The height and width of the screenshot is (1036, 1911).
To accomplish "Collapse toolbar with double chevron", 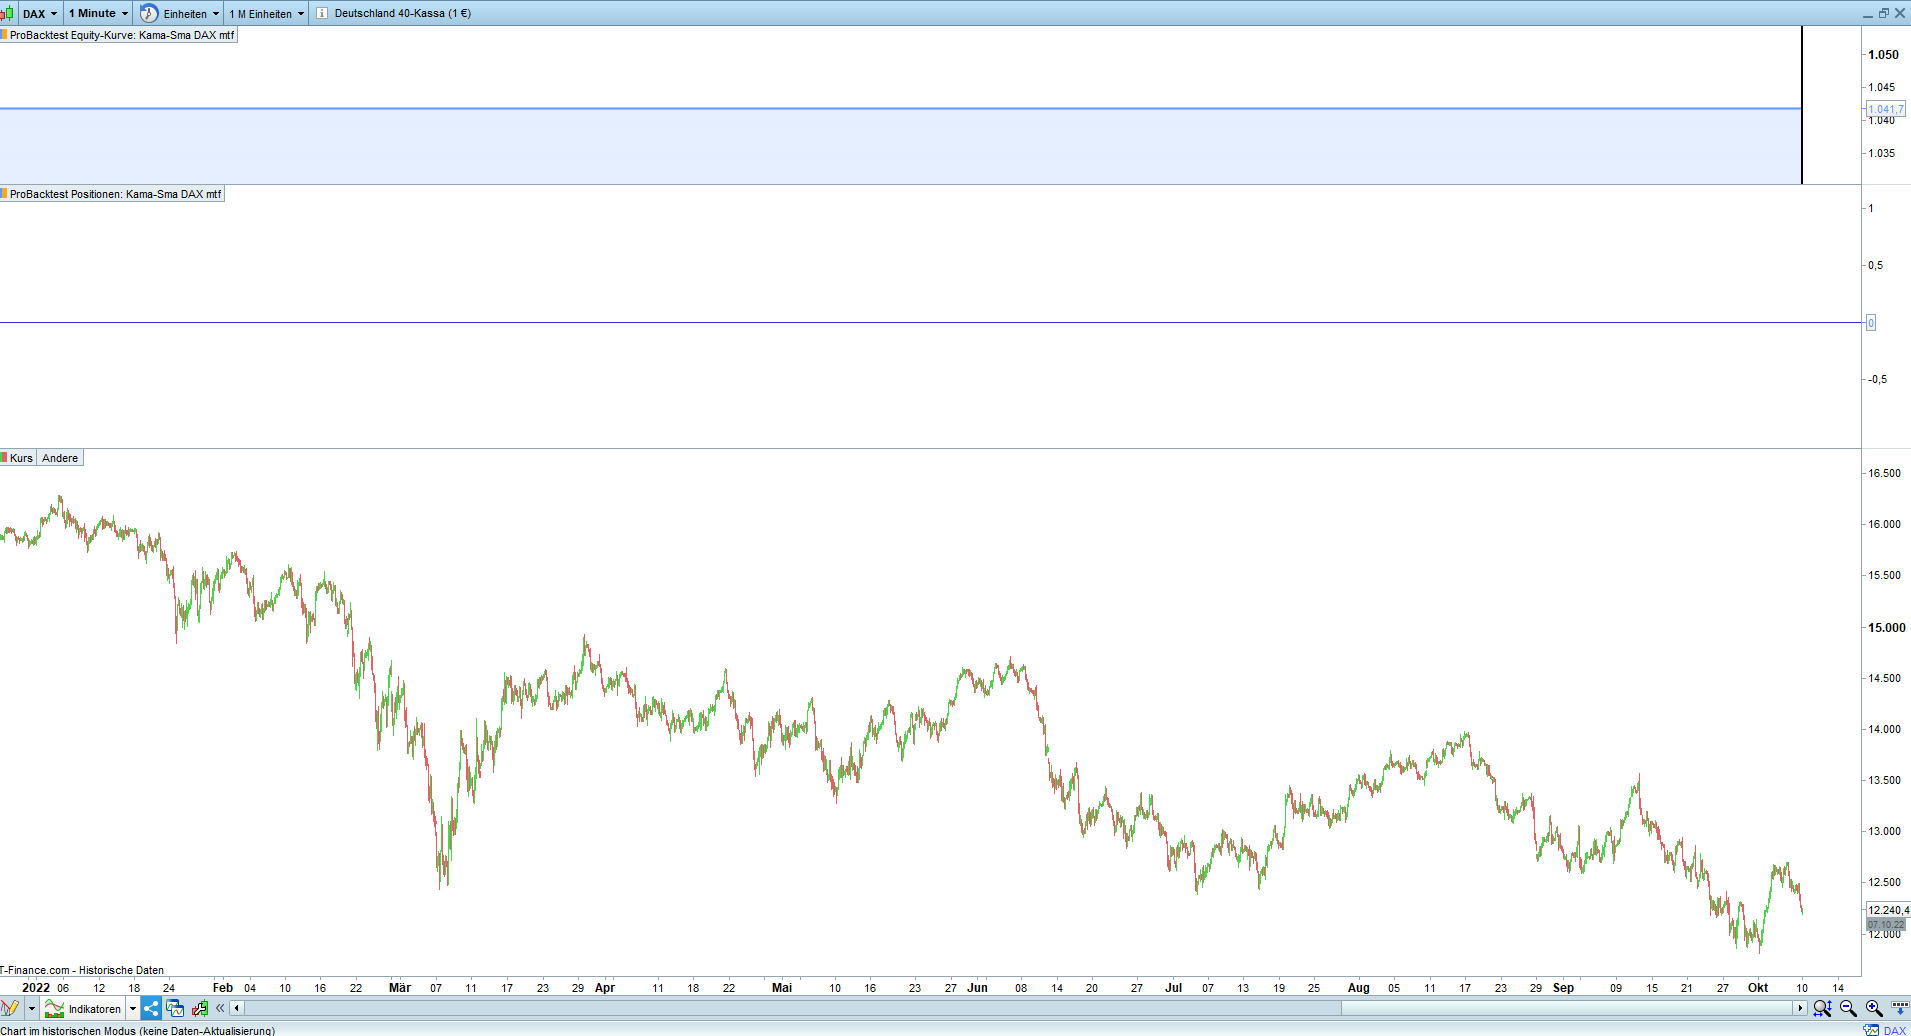I will tap(220, 1008).
